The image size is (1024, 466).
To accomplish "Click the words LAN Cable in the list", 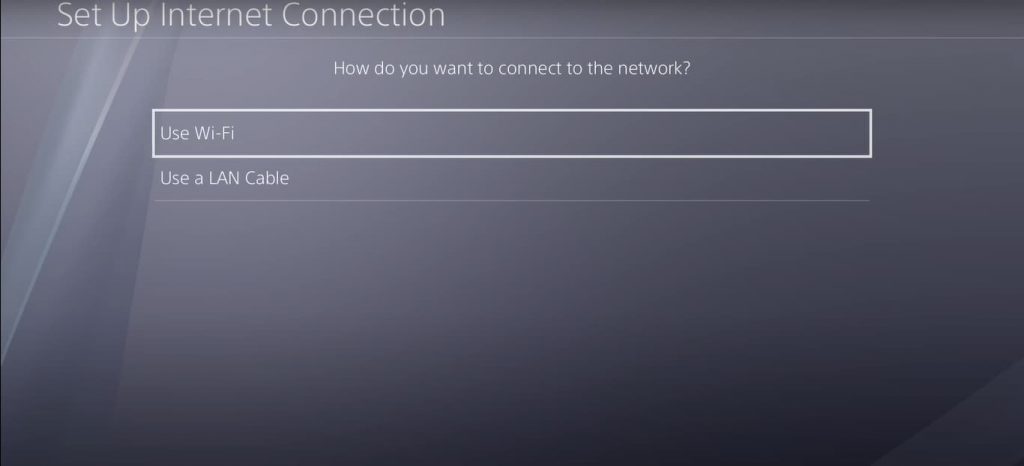I will click(248, 178).
